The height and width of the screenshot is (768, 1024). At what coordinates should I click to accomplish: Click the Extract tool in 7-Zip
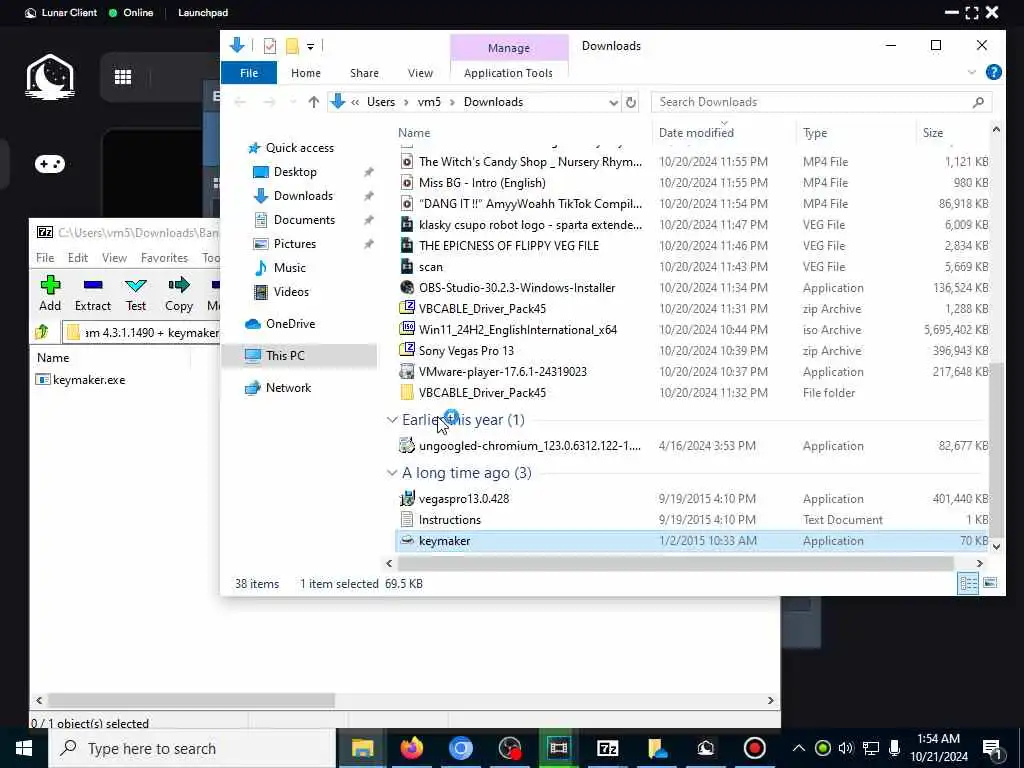(x=93, y=293)
